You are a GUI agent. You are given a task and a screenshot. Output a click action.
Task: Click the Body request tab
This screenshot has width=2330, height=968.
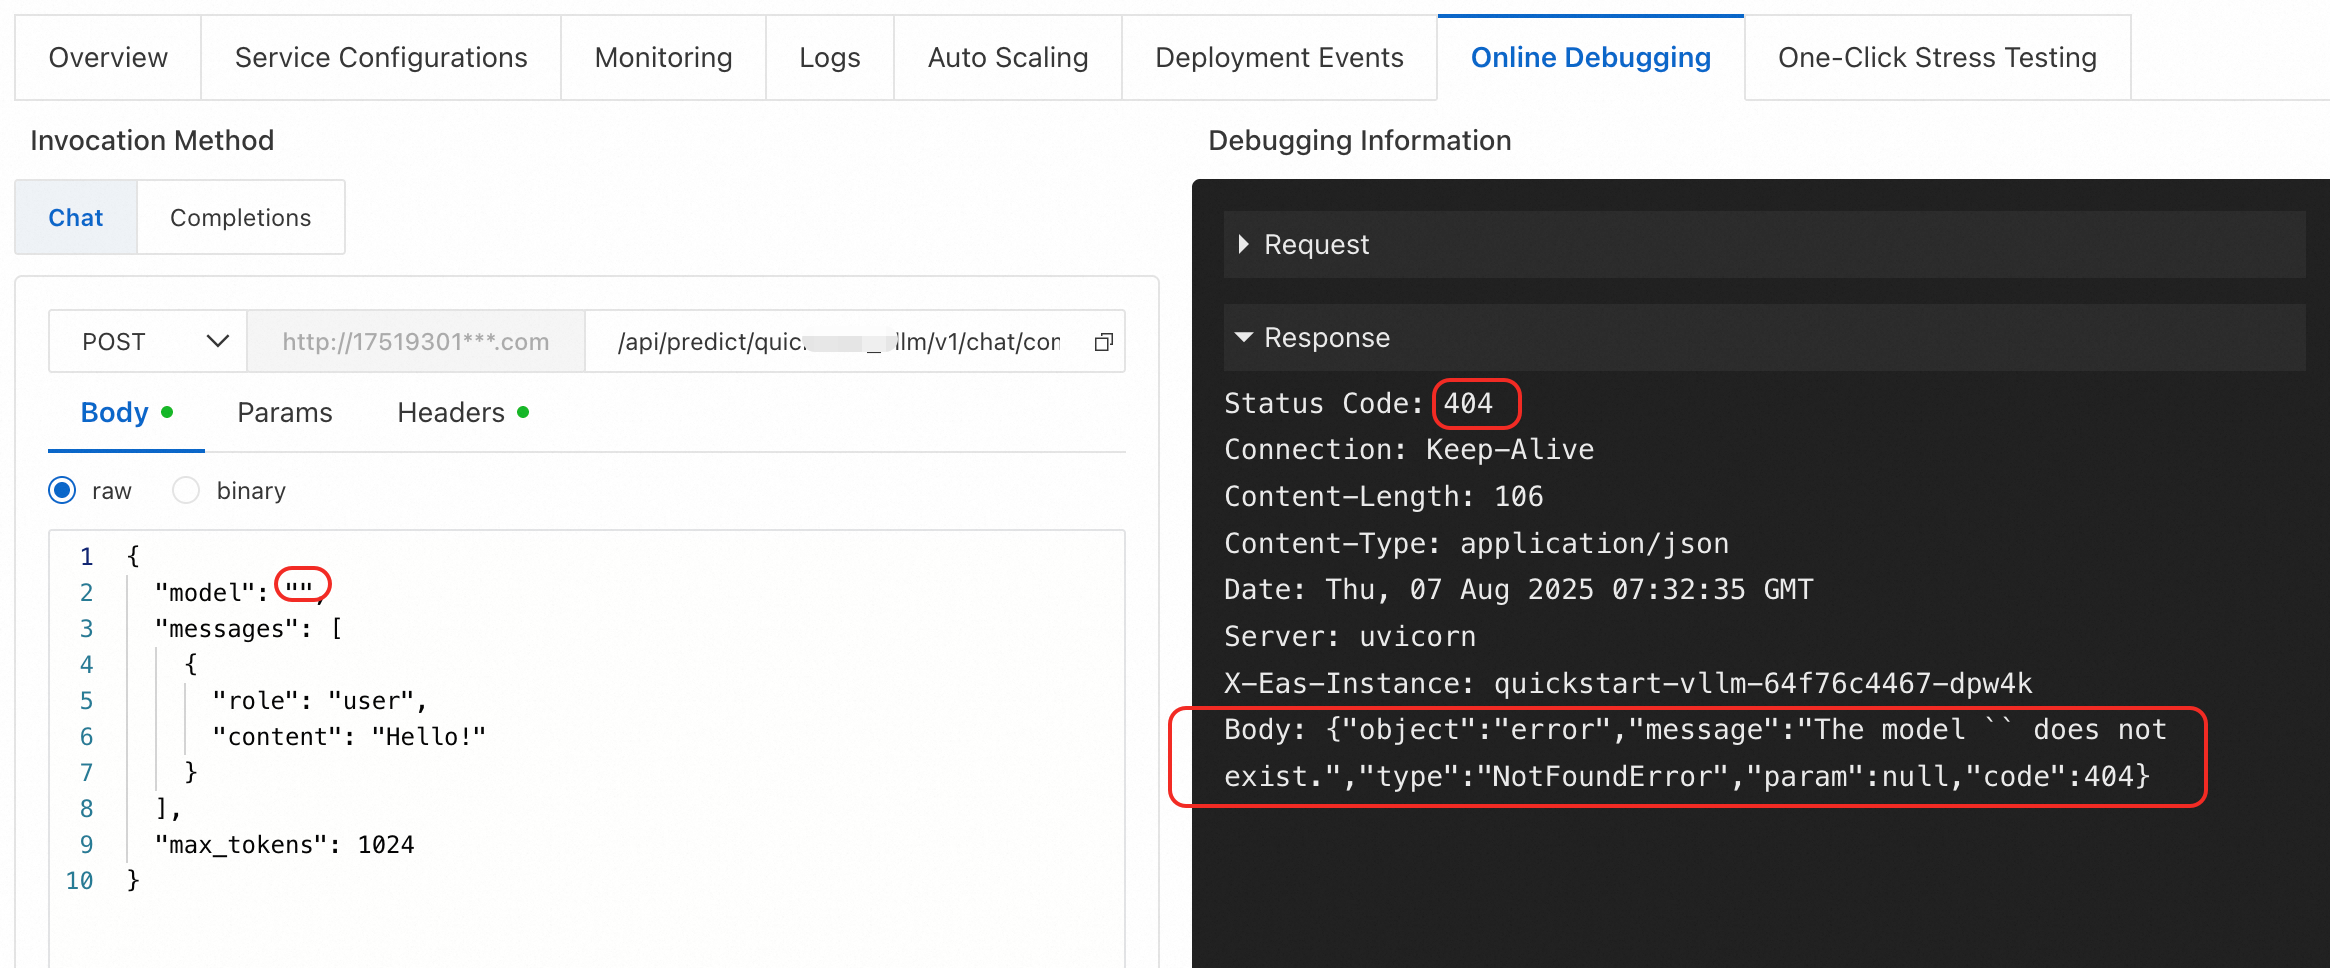[115, 413]
